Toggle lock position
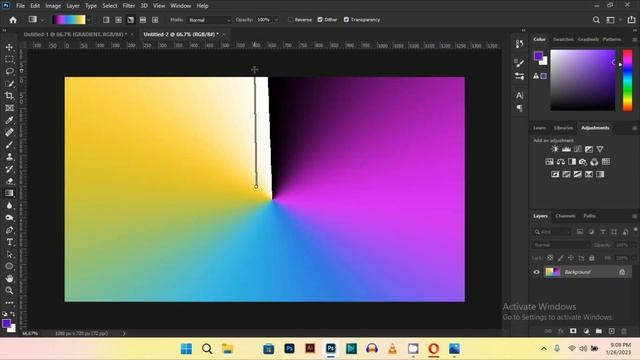The height and width of the screenshot is (360, 640). coord(571,258)
